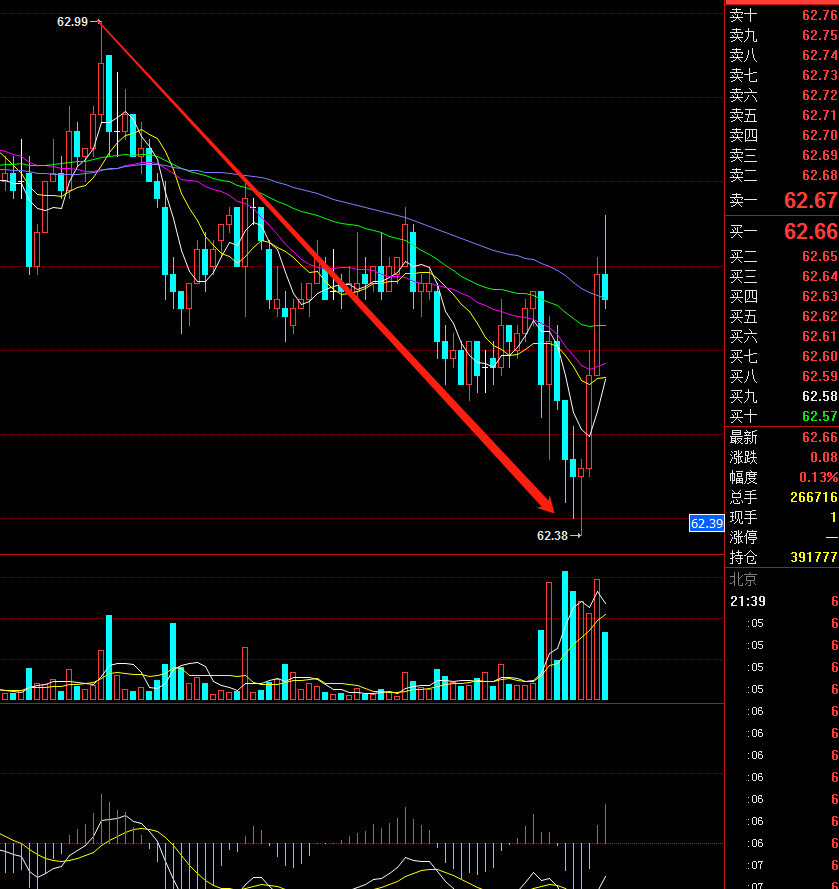Click the 卖九 label

click(x=743, y=35)
